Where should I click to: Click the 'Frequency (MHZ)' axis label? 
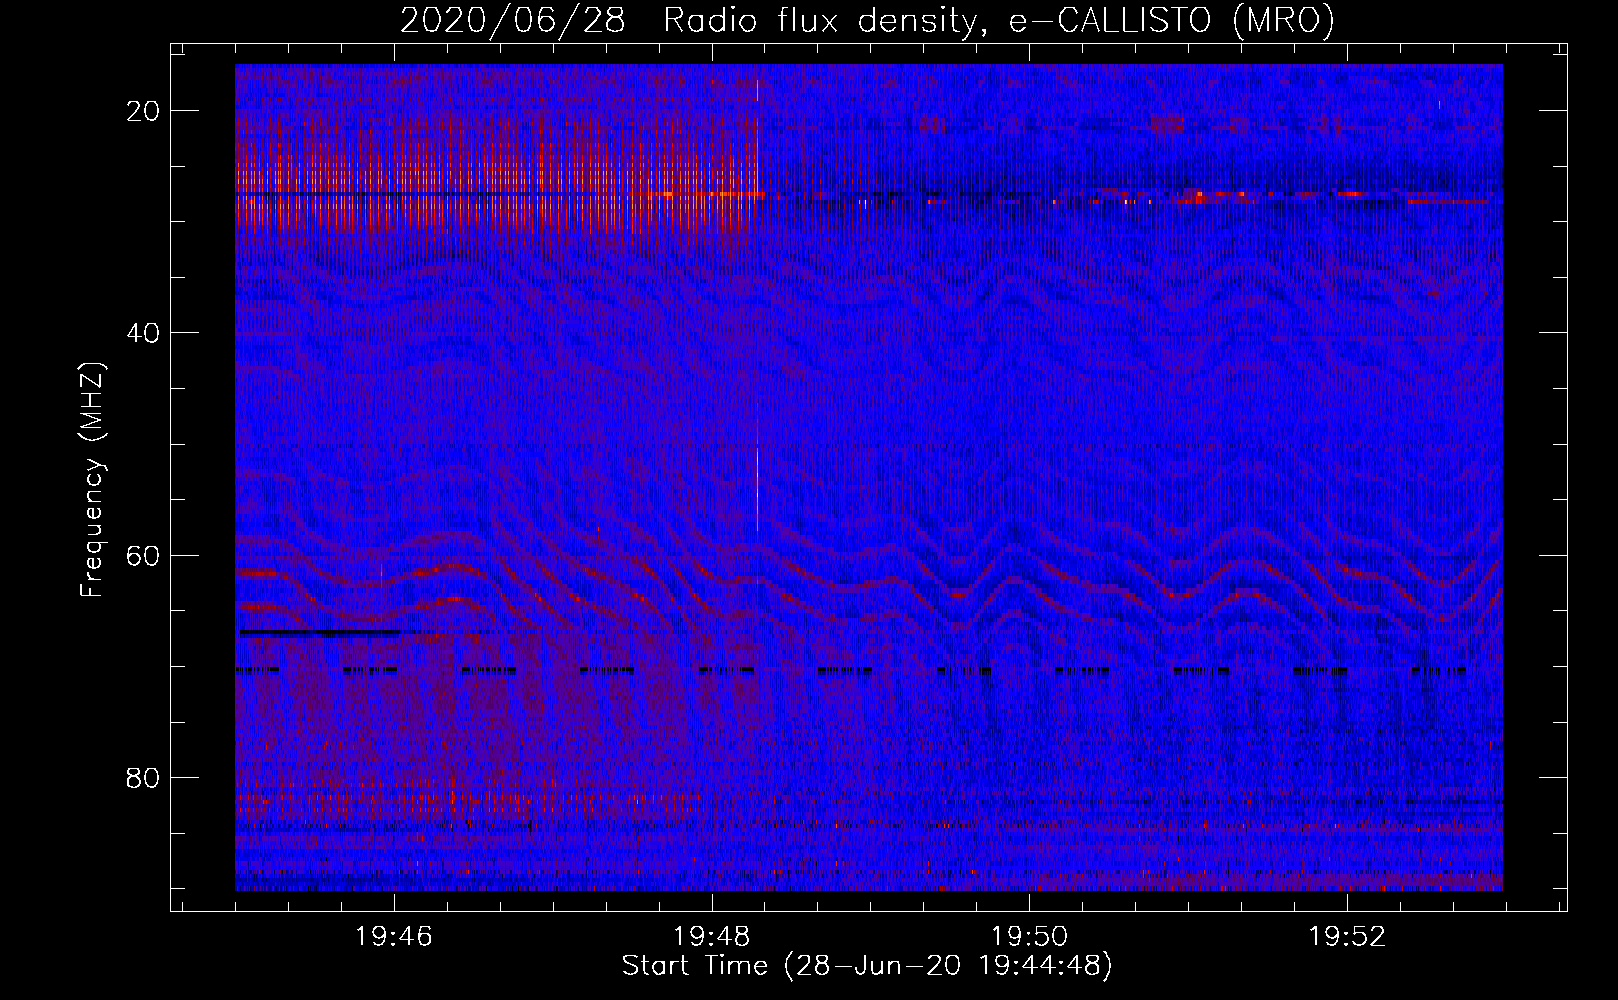[92, 480]
